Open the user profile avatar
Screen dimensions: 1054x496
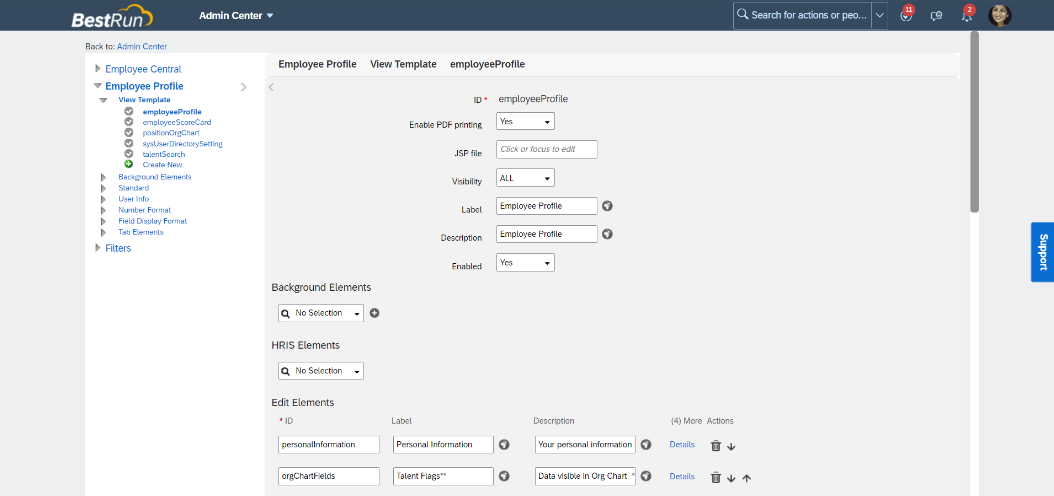pos(1000,15)
